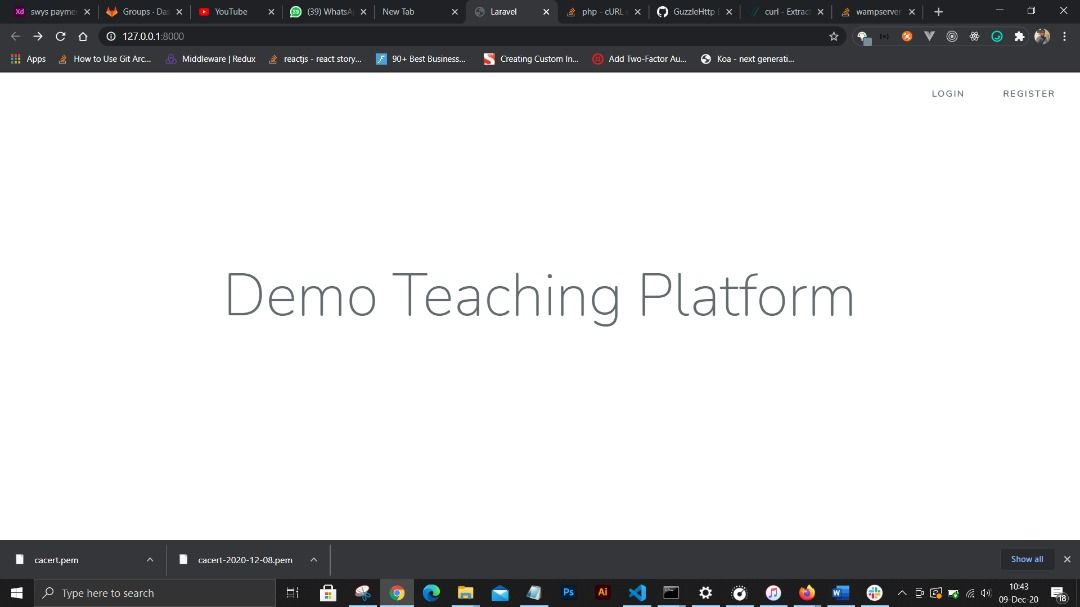The width and height of the screenshot is (1080, 607).
Task: Open the Grammarly extension
Action: 997,37
